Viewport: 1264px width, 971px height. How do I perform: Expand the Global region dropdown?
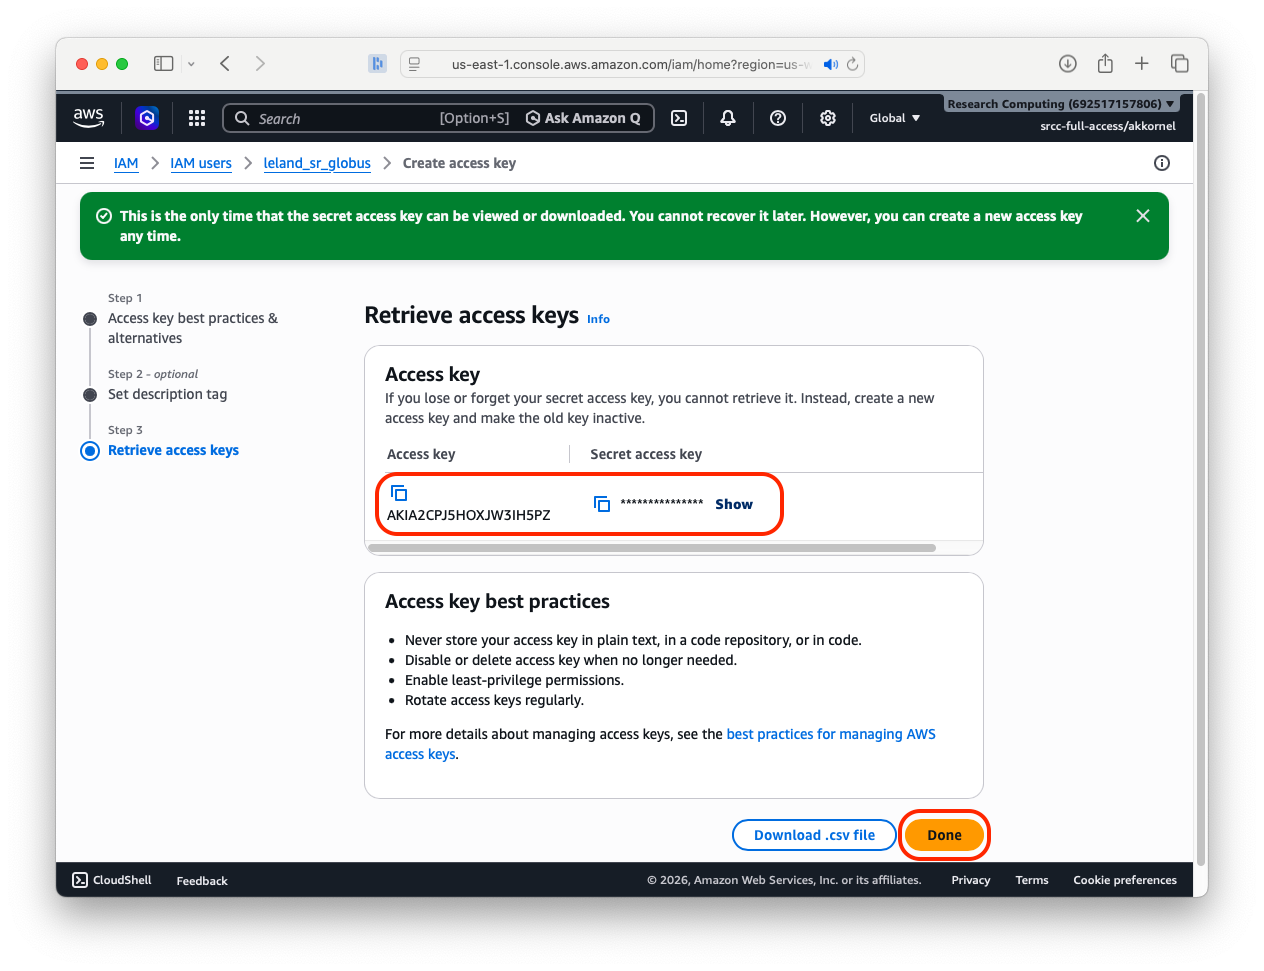click(895, 118)
